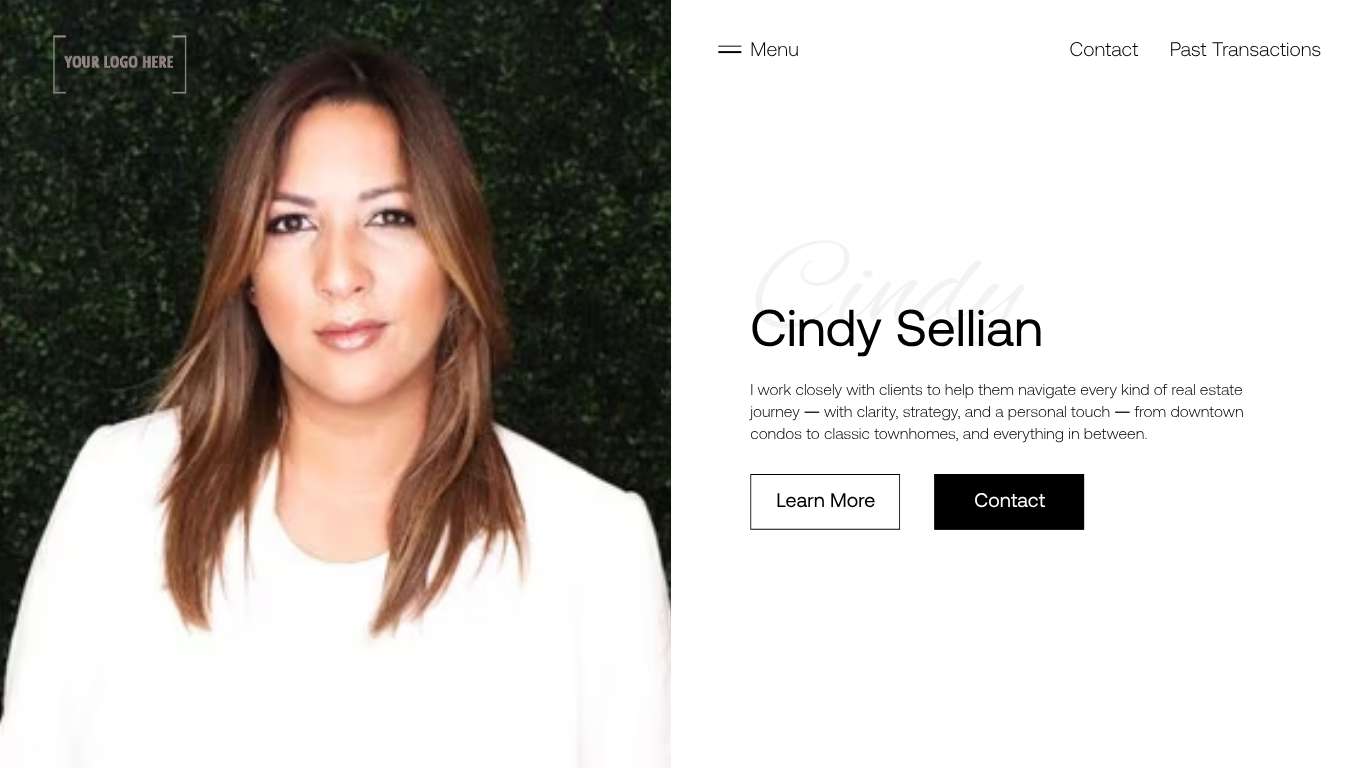Click the Menu label in header
The image size is (1366, 768).
774,50
